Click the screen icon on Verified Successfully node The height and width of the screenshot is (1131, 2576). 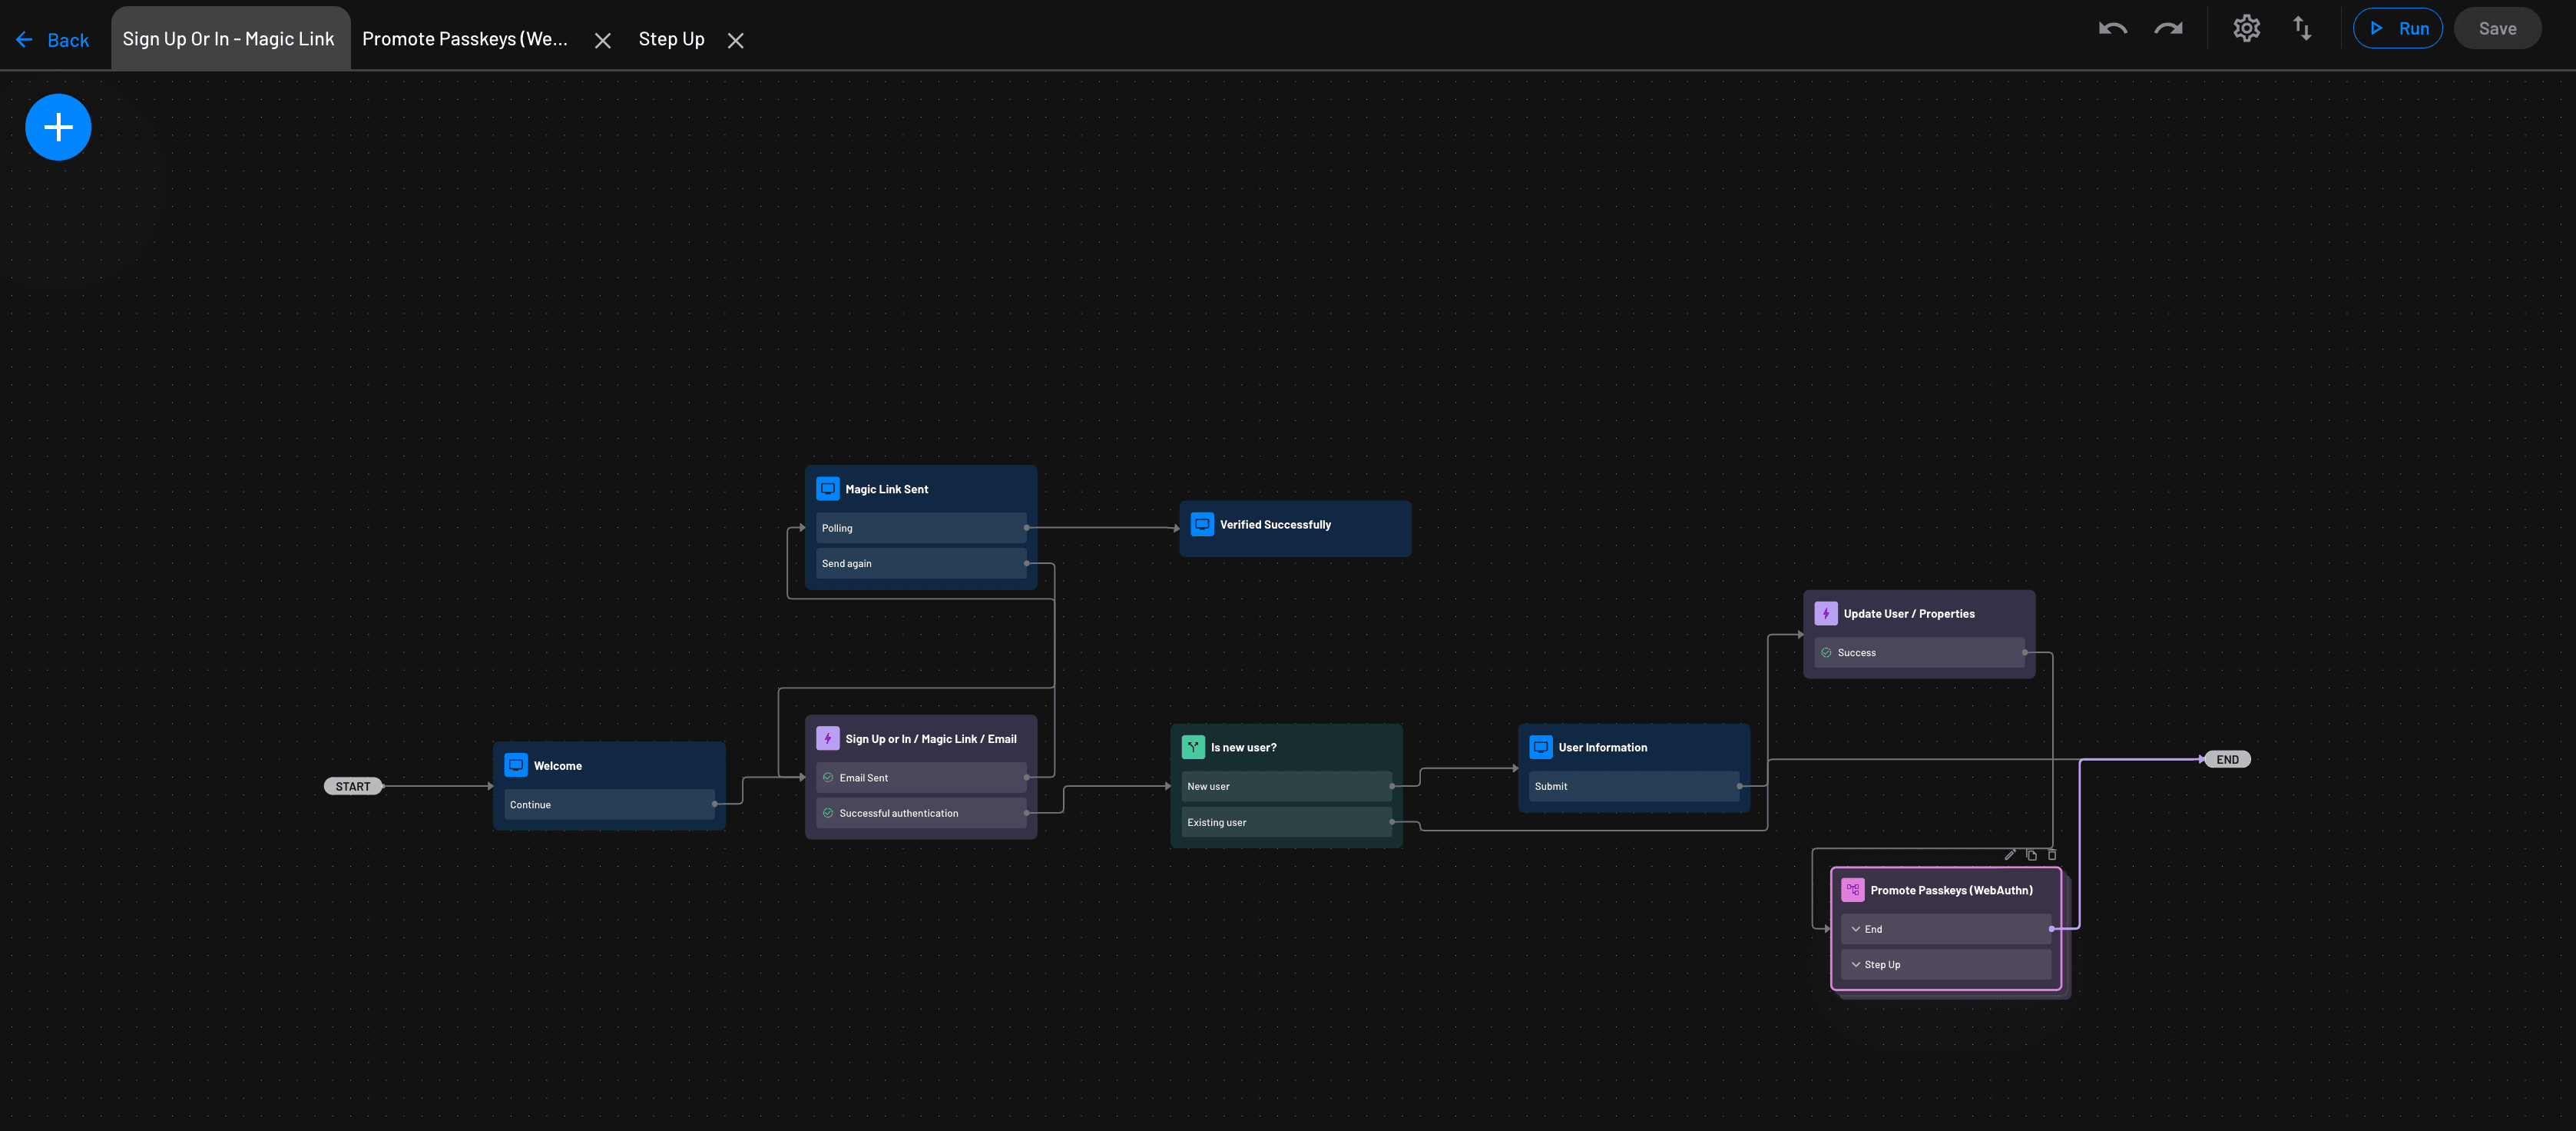click(x=1201, y=523)
